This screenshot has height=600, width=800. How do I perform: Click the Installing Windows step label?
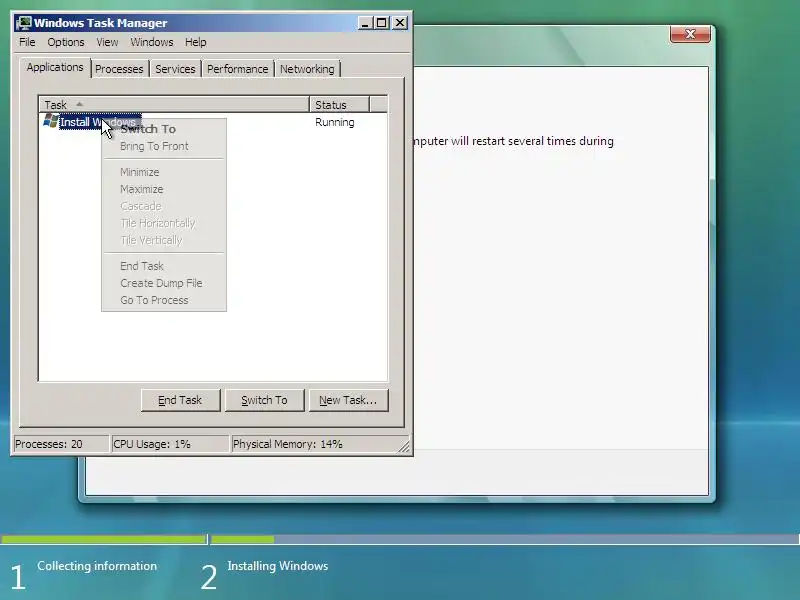tap(278, 566)
